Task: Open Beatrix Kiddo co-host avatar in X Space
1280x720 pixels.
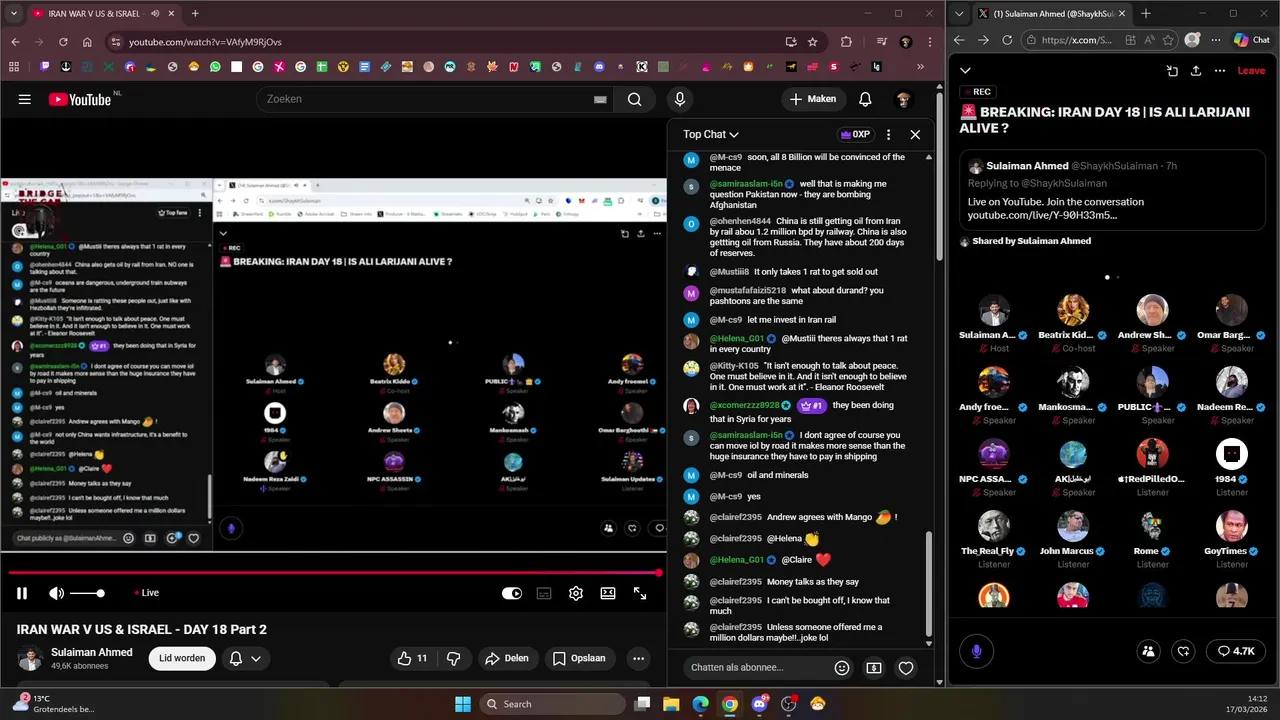Action: (x=1073, y=311)
